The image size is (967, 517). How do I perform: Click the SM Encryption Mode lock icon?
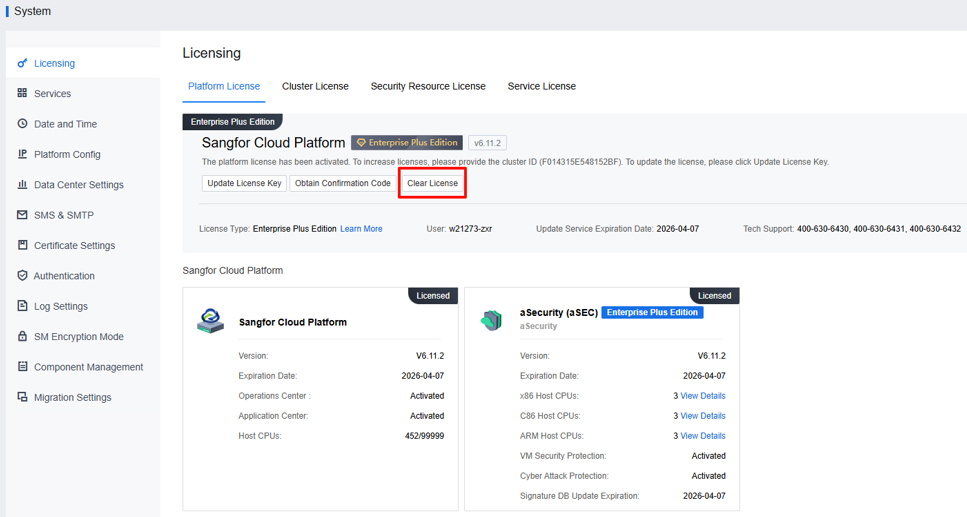click(x=22, y=336)
